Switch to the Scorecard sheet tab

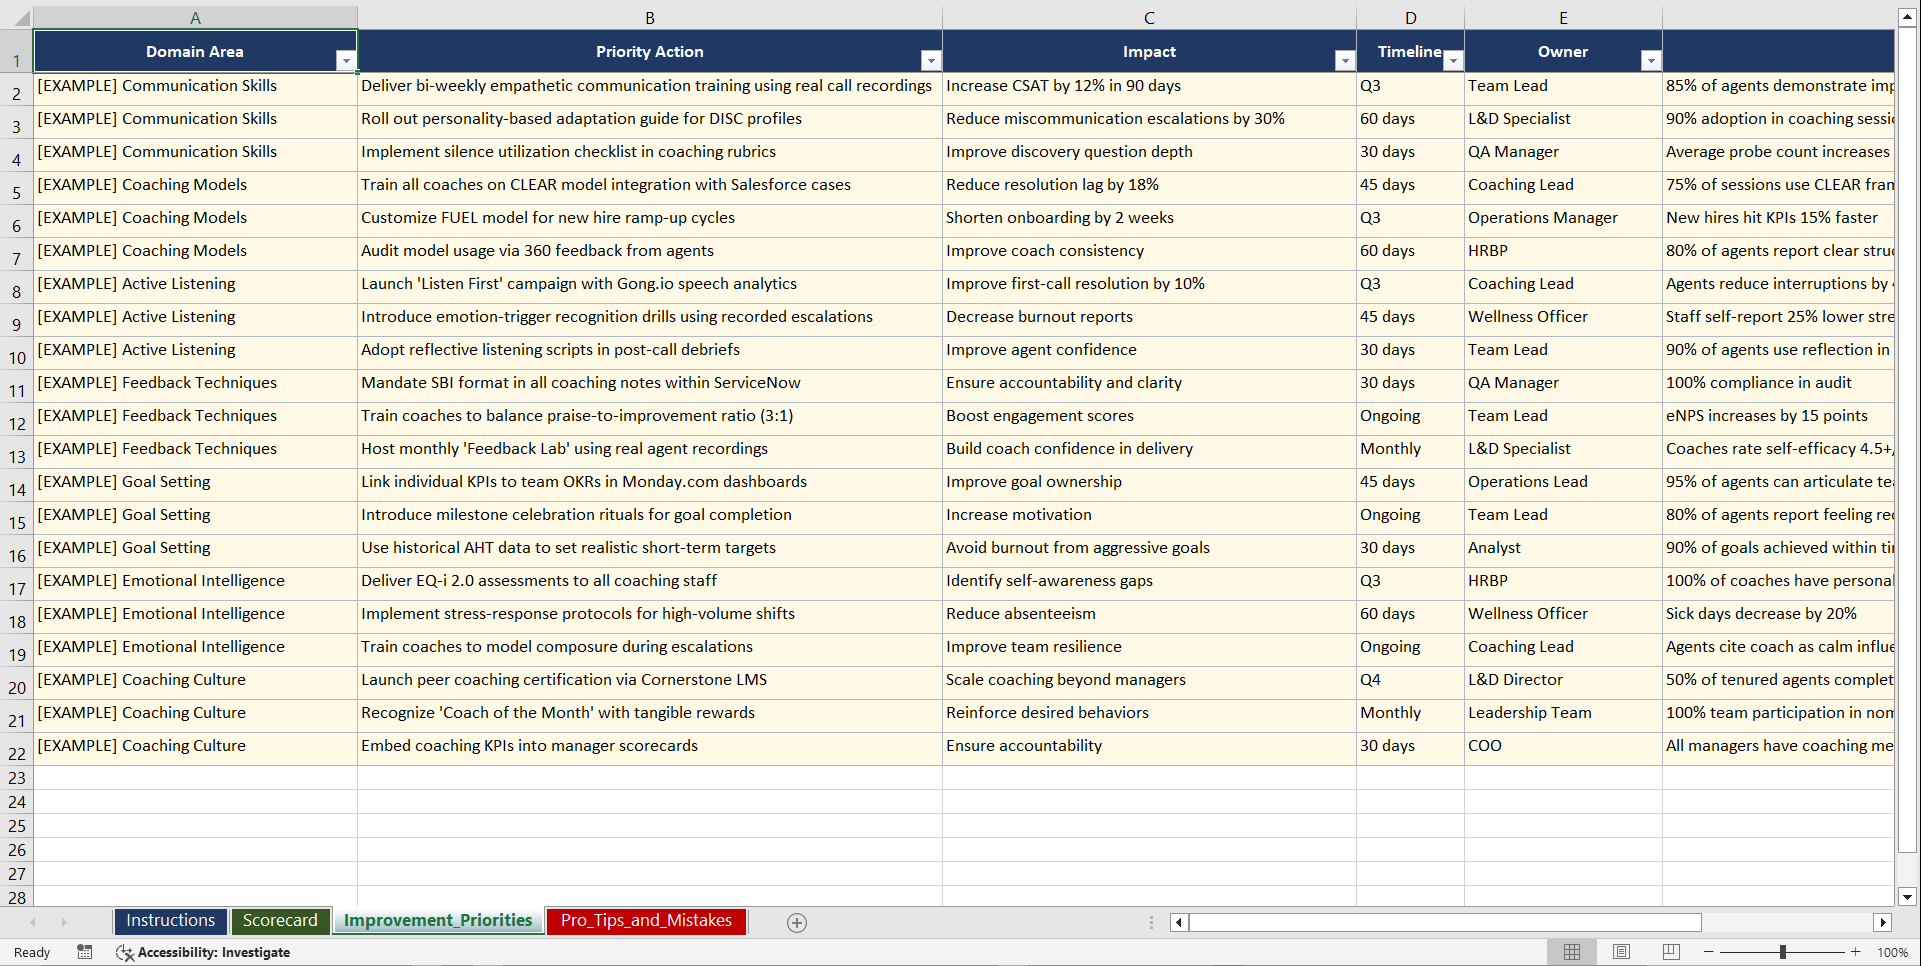point(280,921)
